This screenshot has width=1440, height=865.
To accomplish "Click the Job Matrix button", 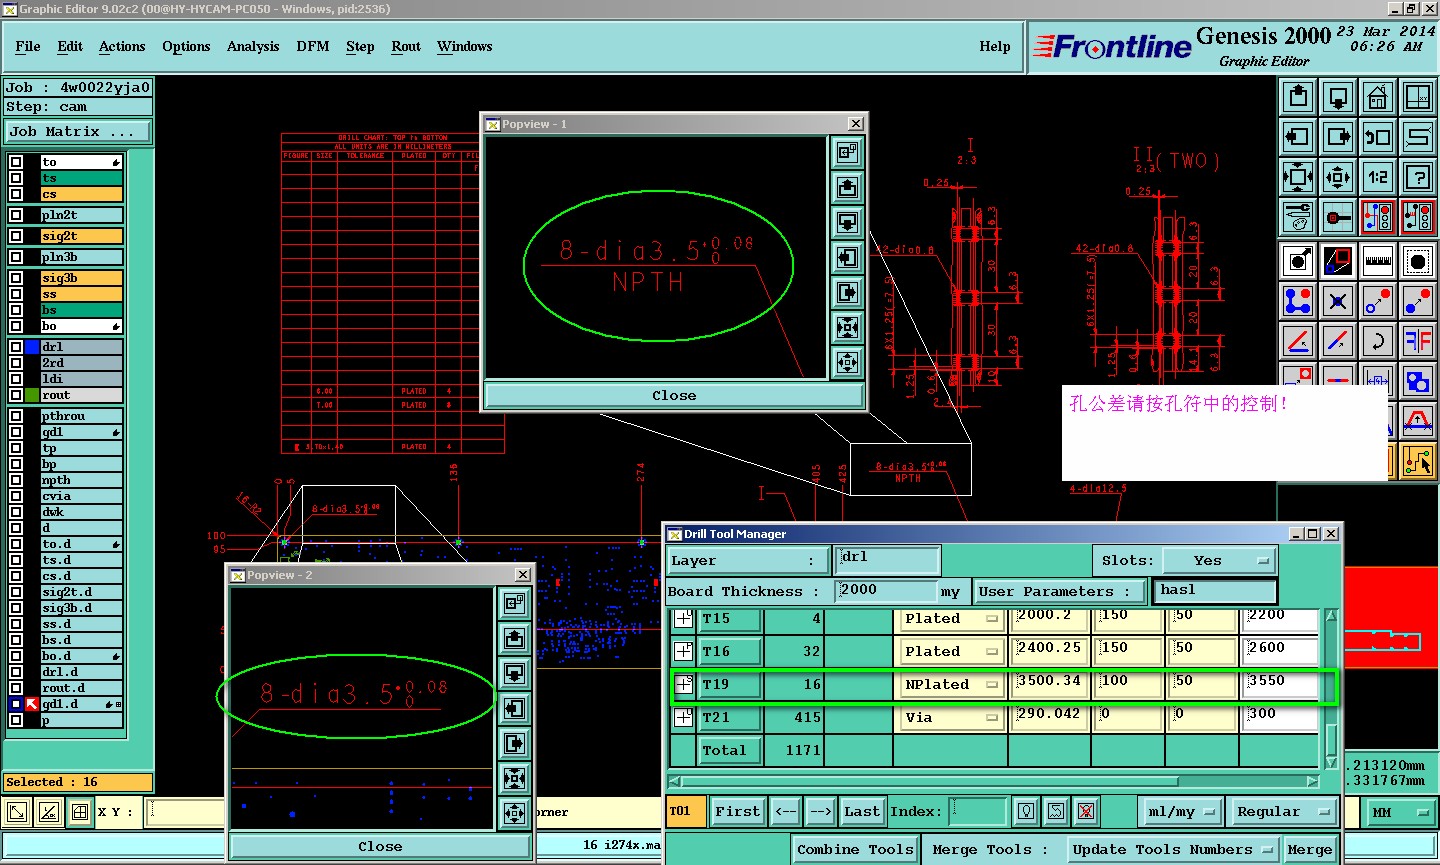I will (77, 131).
